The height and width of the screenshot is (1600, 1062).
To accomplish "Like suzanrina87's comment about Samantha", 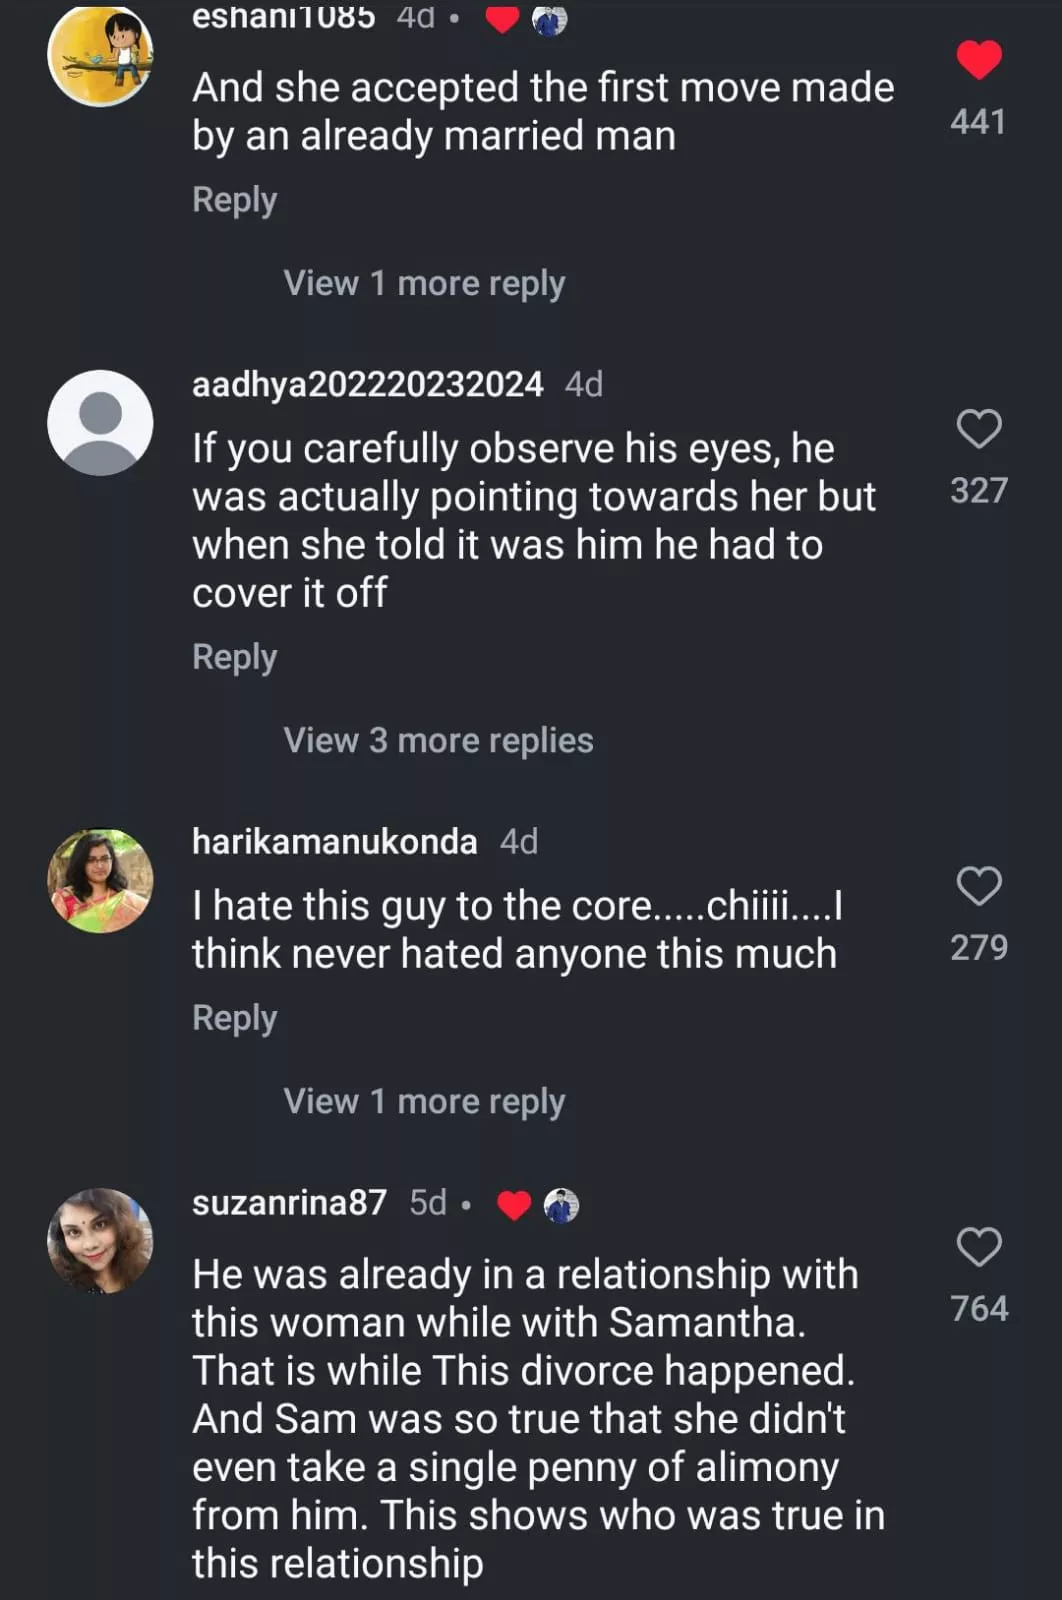I will point(978,1247).
